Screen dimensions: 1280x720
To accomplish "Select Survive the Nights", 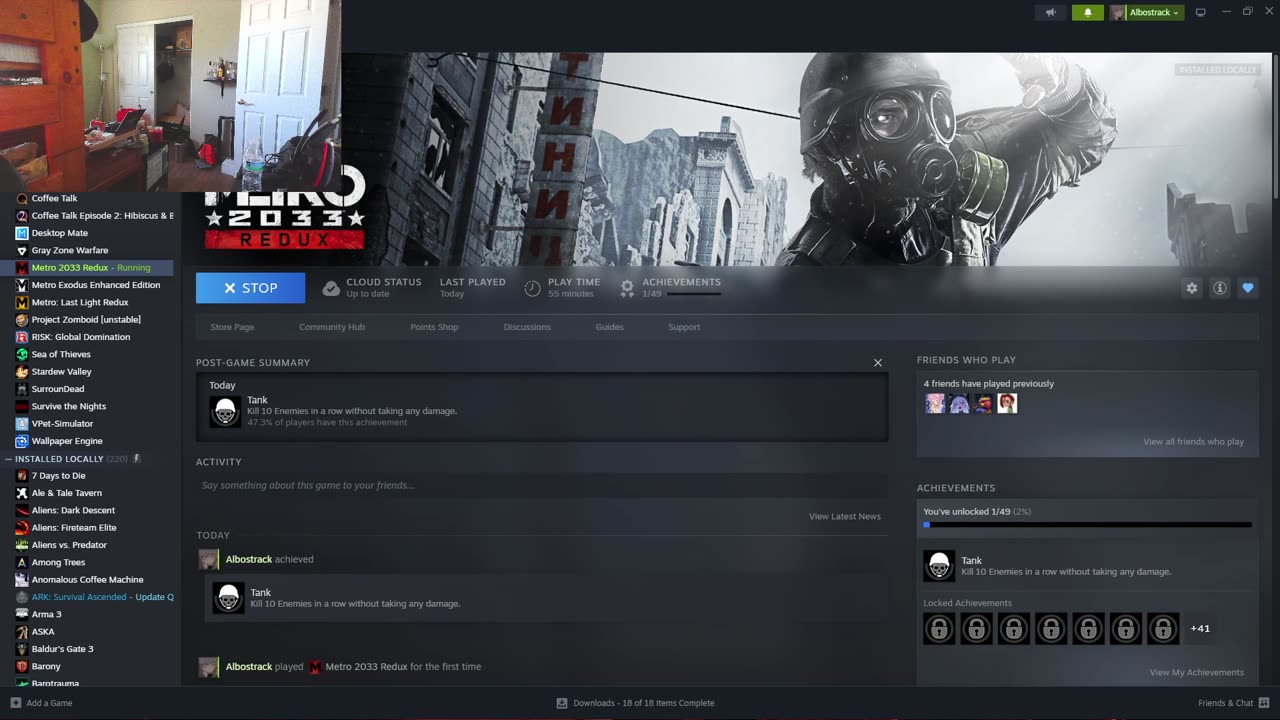I will (68, 406).
